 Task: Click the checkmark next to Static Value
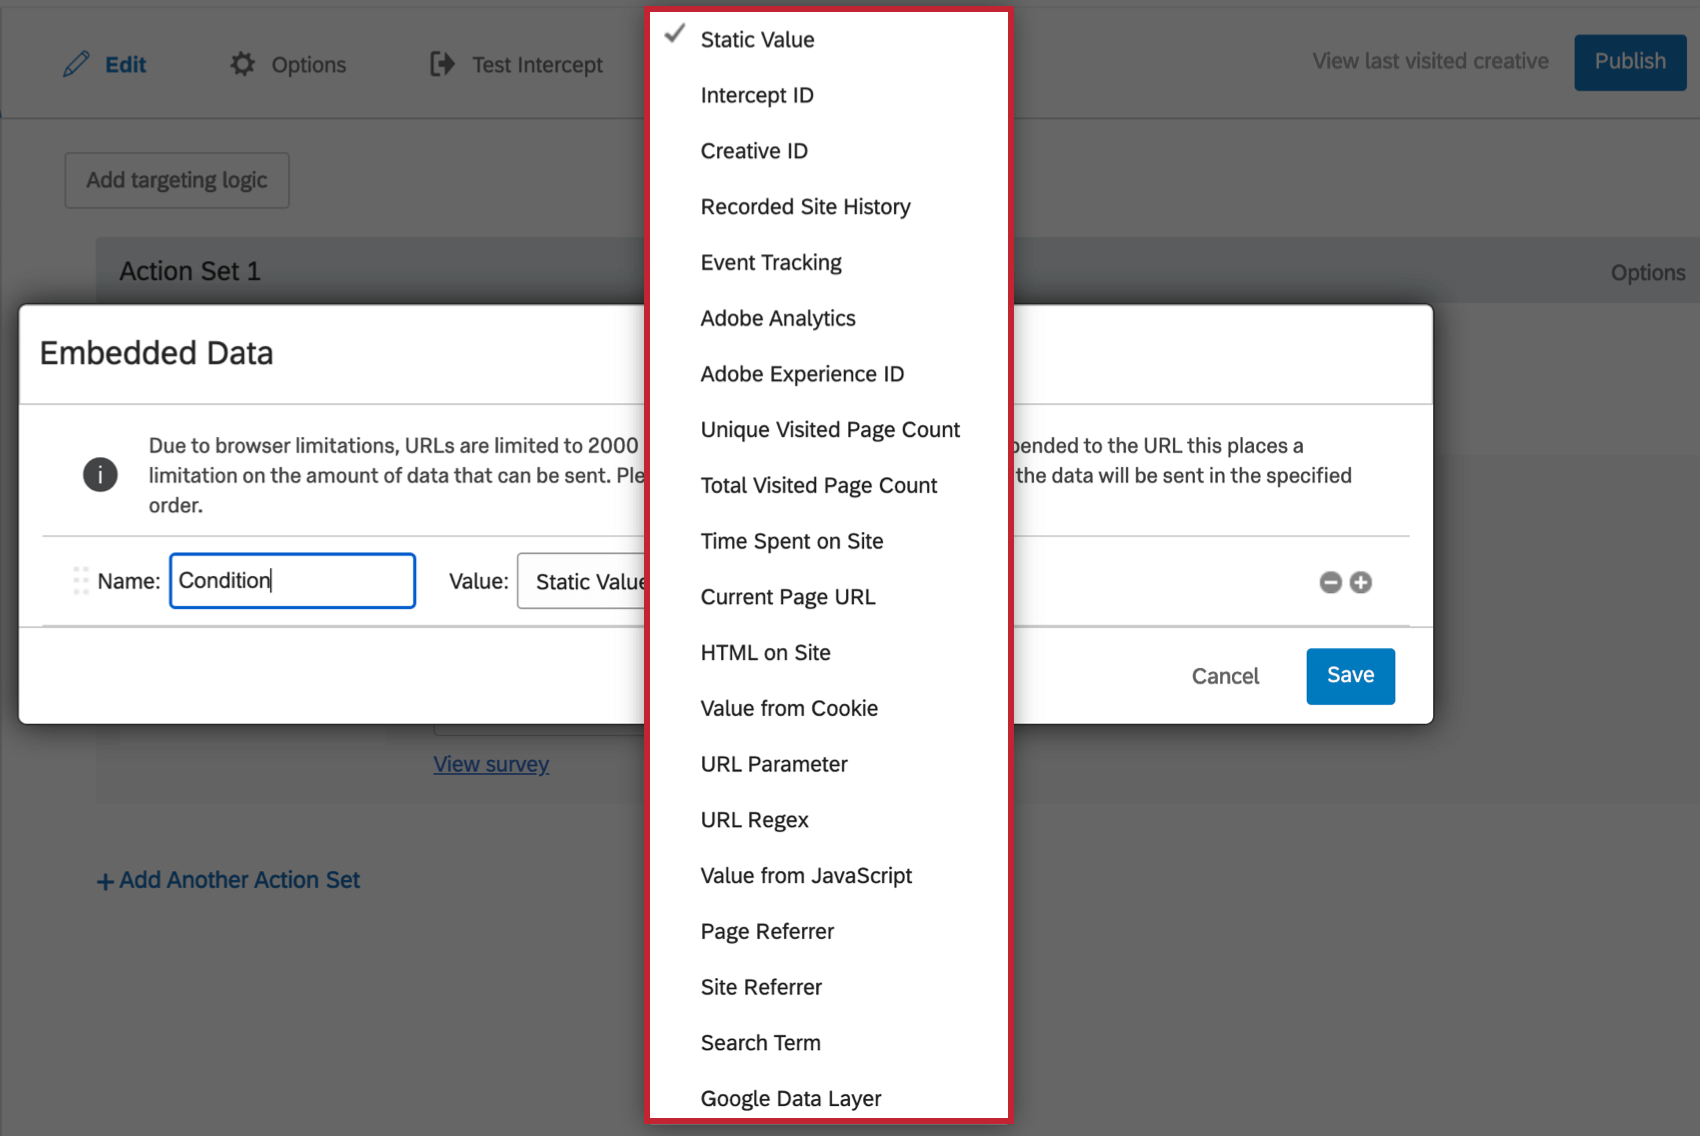tap(674, 34)
